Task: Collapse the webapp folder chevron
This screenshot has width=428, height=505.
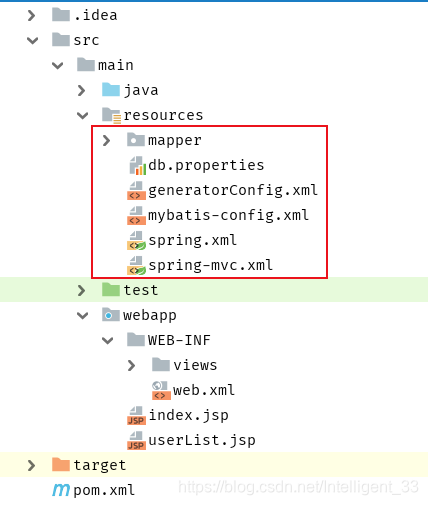Action: (x=82, y=315)
